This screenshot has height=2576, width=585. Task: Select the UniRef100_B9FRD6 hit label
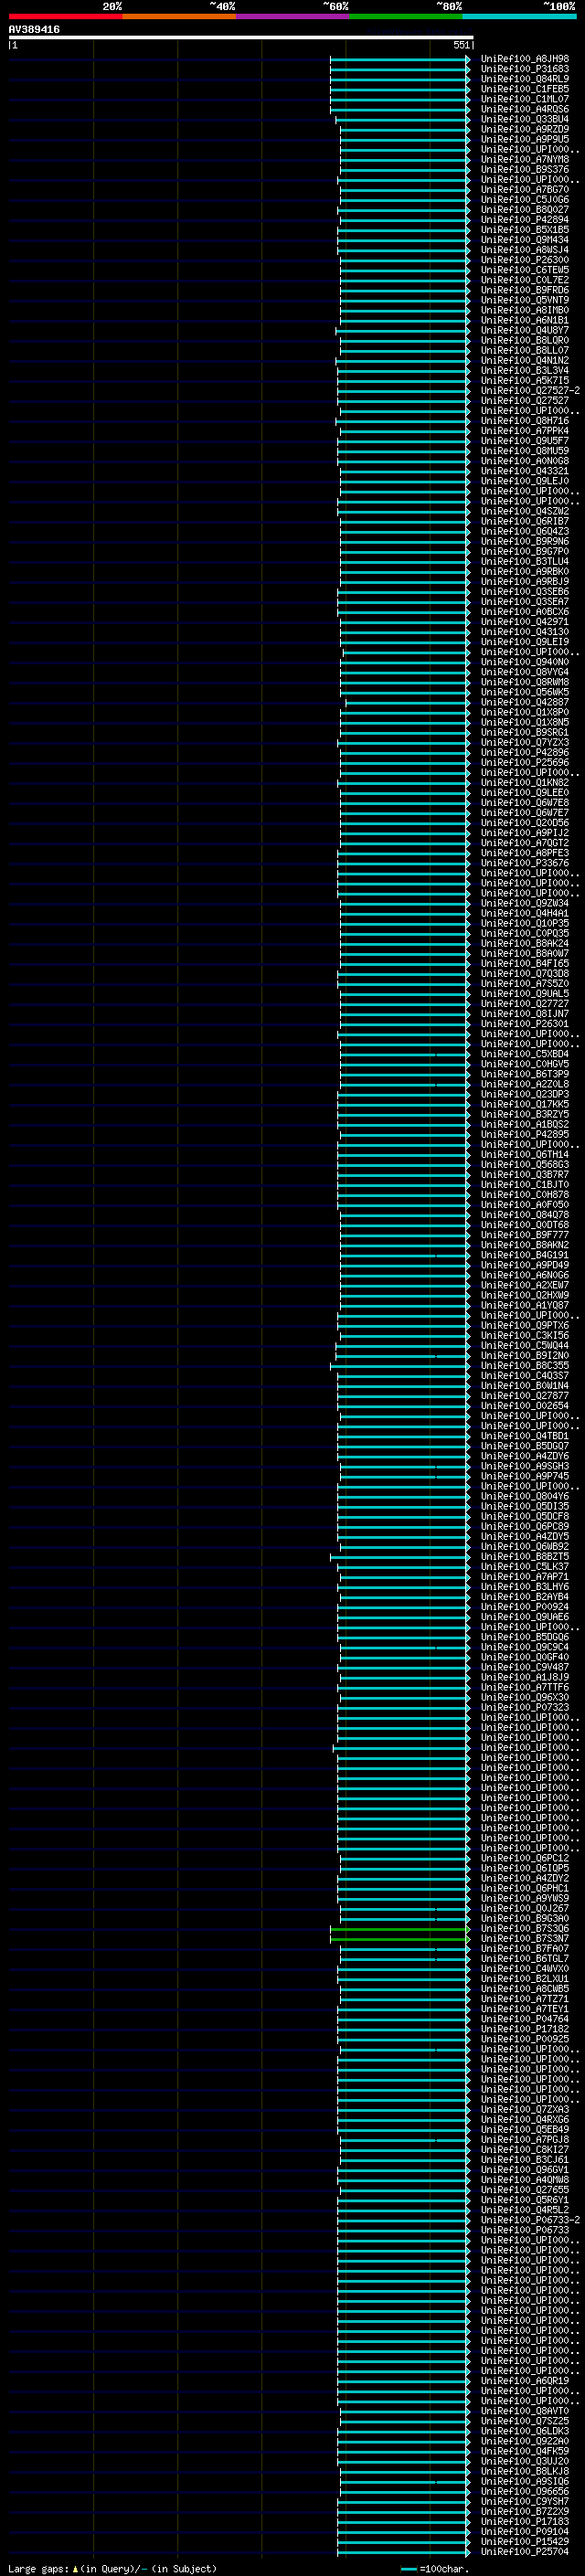click(524, 290)
